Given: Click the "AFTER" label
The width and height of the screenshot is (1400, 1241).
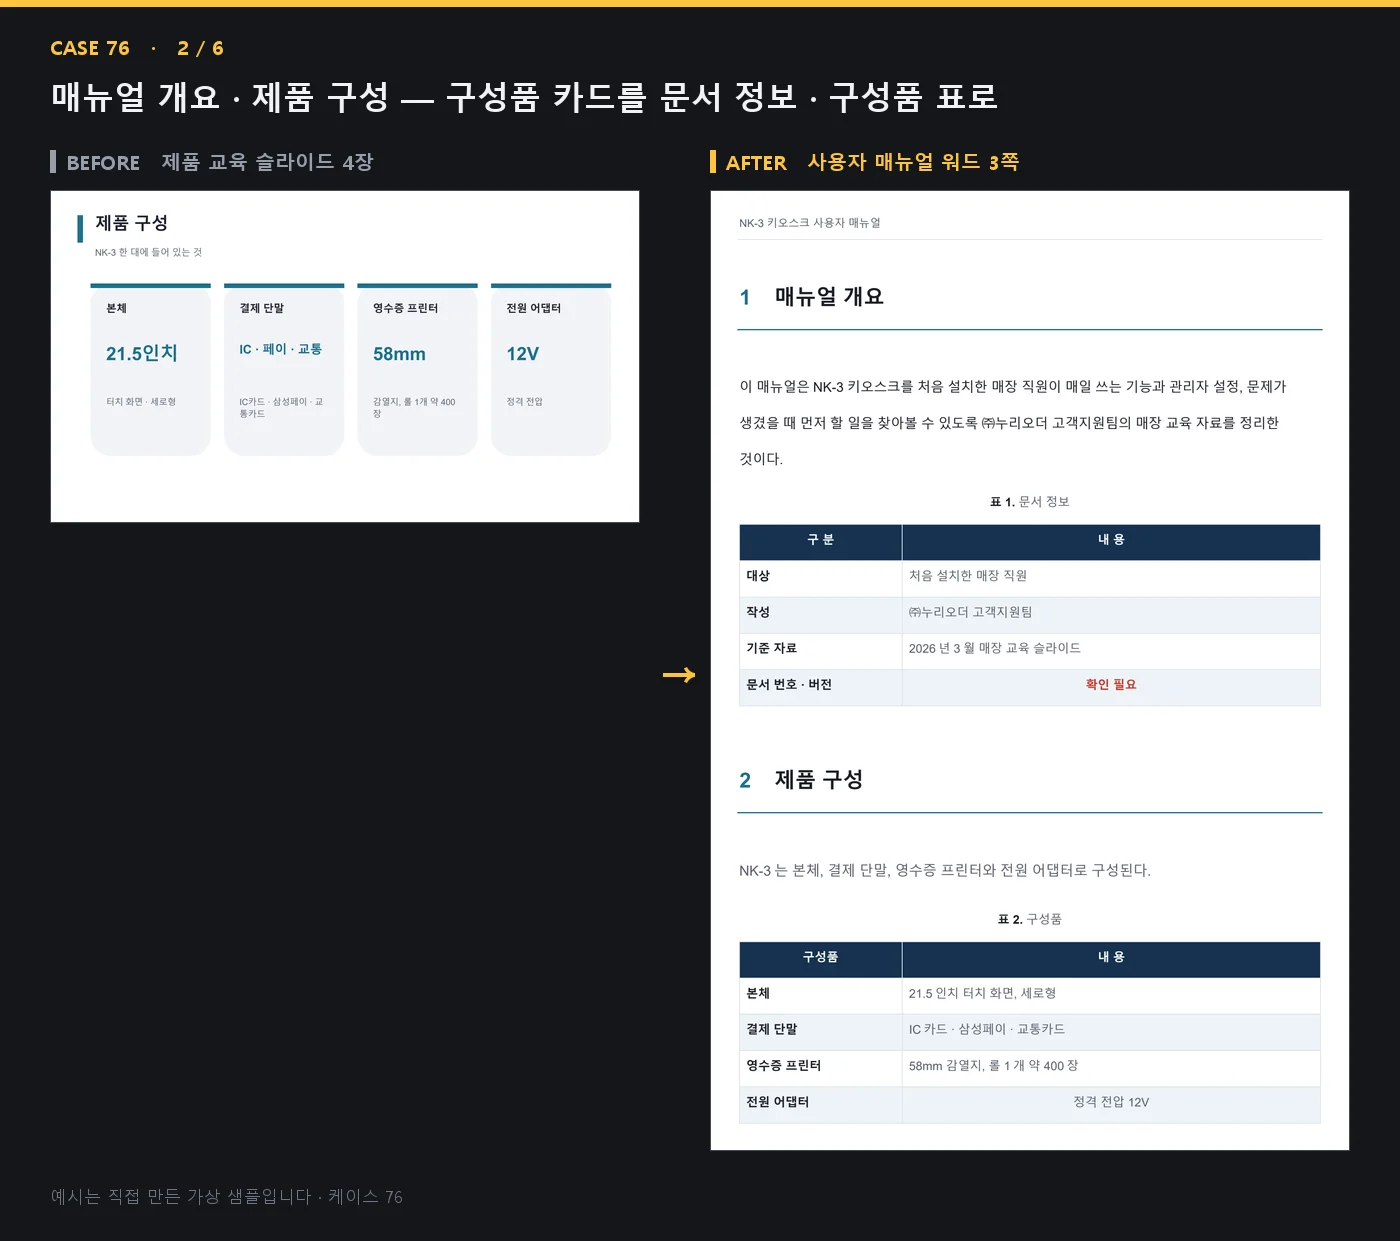Looking at the screenshot, I should tap(756, 162).
